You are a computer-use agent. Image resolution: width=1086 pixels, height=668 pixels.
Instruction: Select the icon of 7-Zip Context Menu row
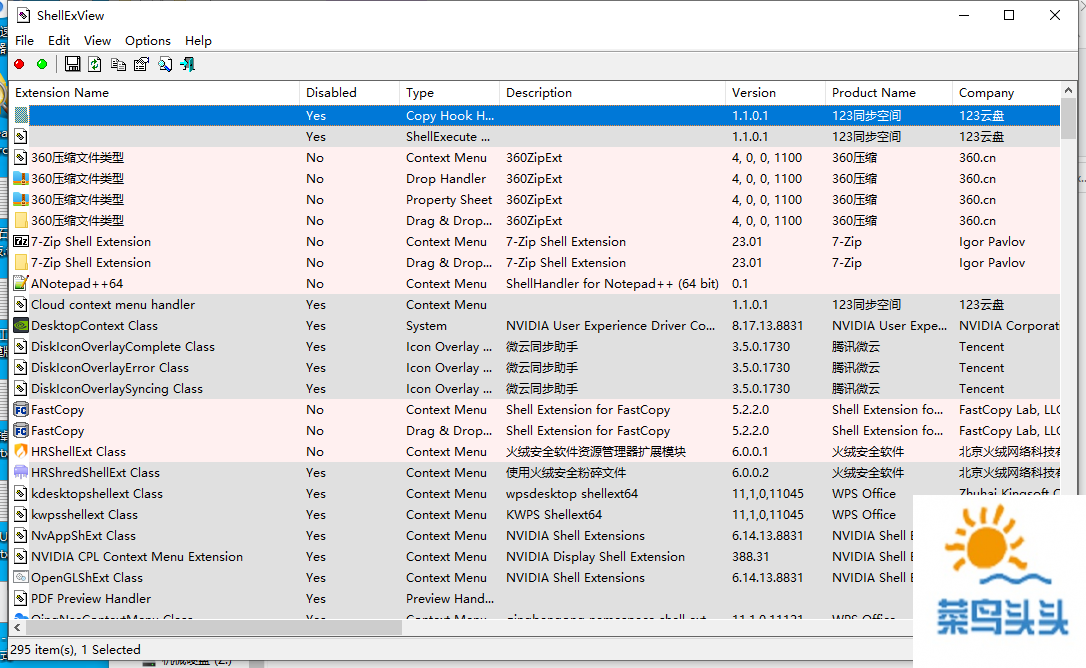[x=21, y=242]
